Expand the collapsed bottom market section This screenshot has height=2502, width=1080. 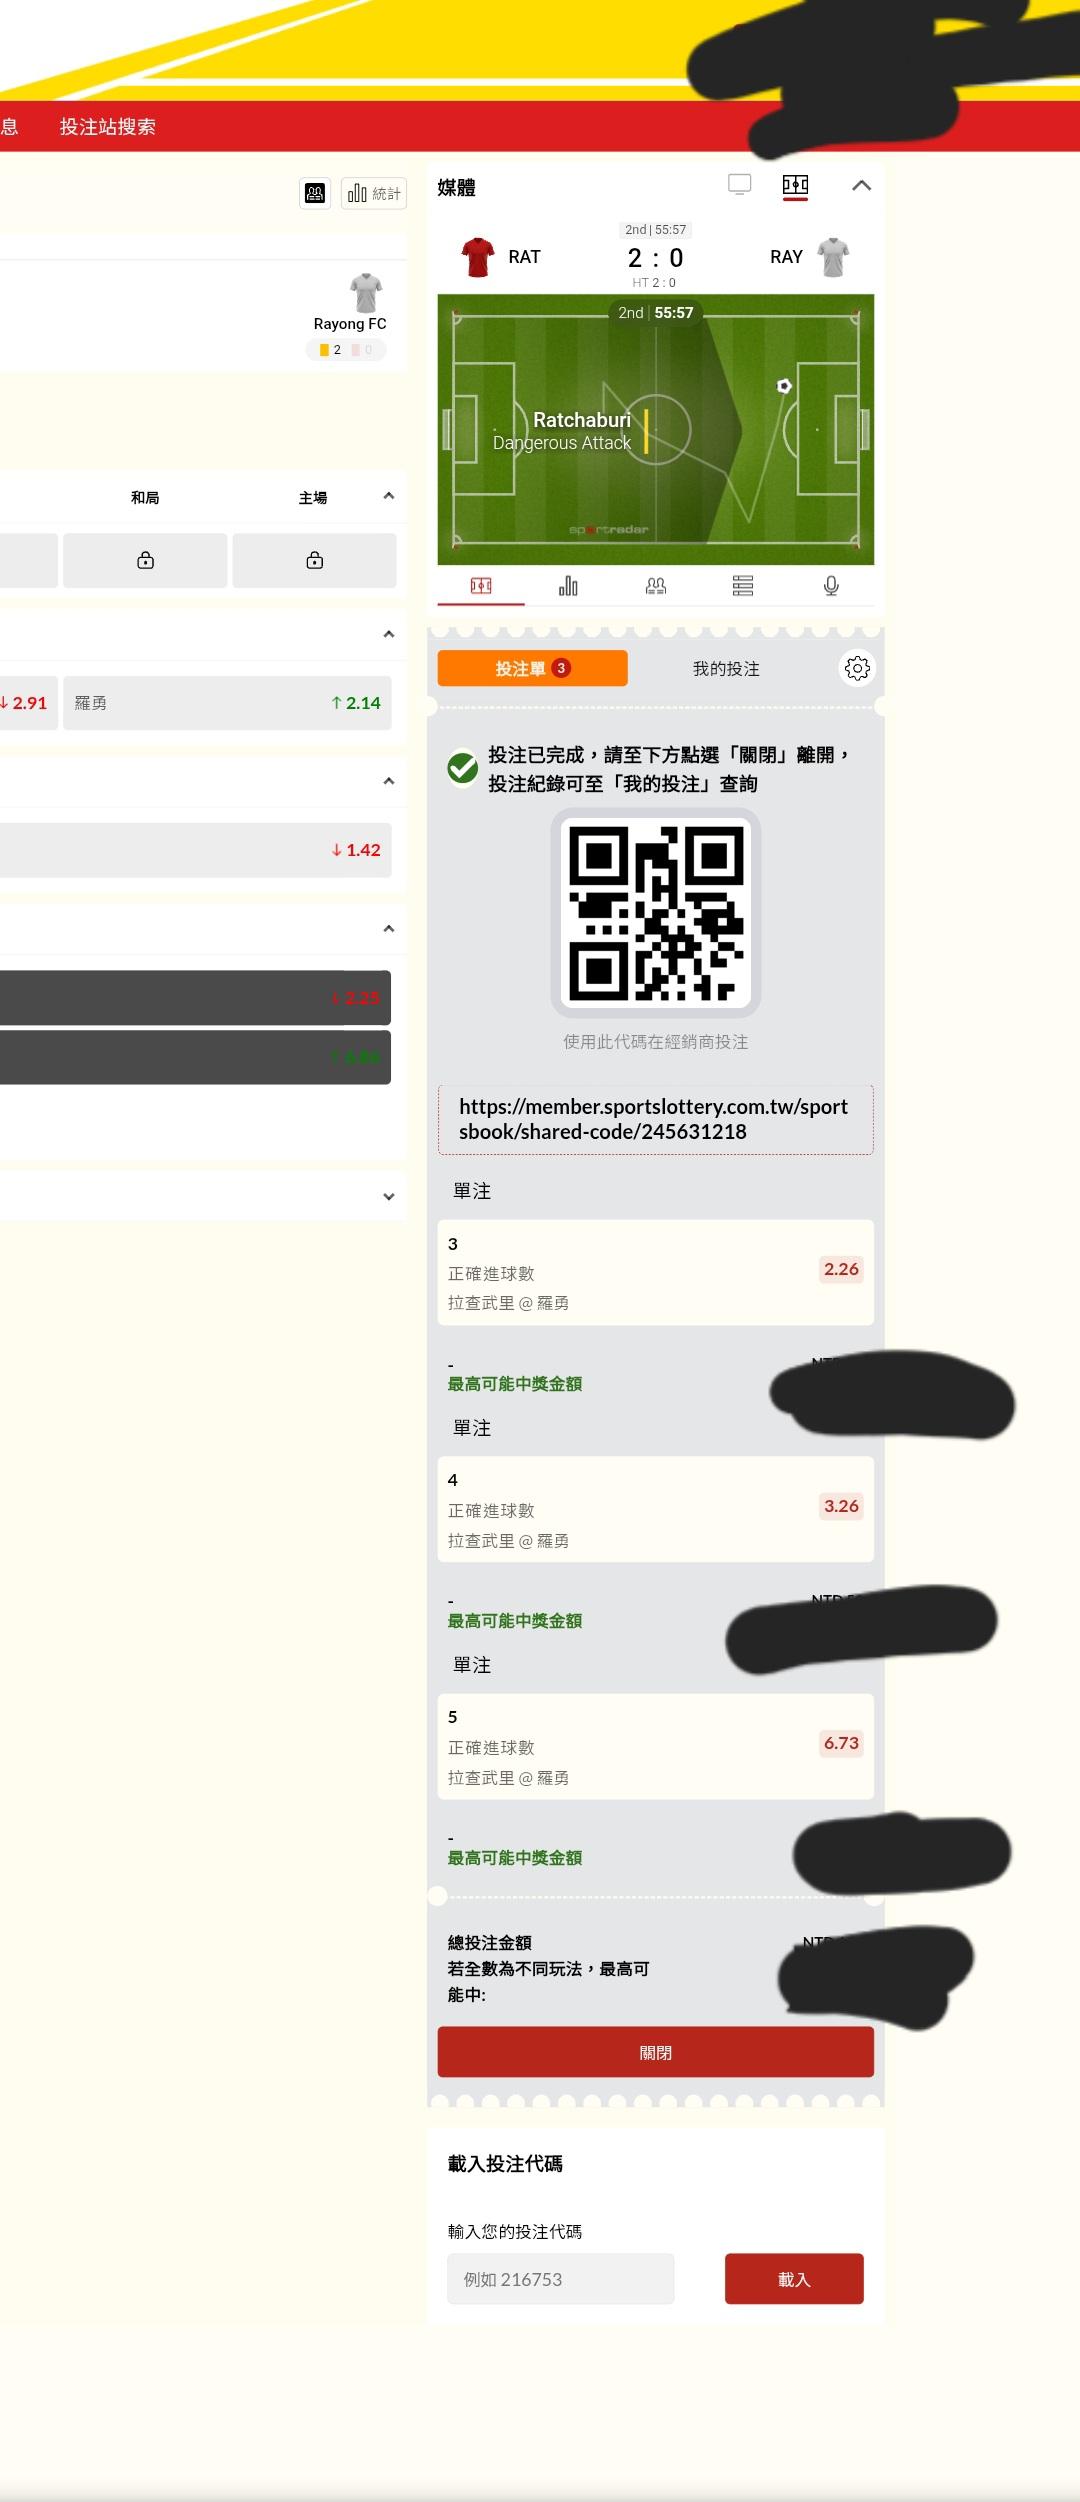(x=389, y=1196)
